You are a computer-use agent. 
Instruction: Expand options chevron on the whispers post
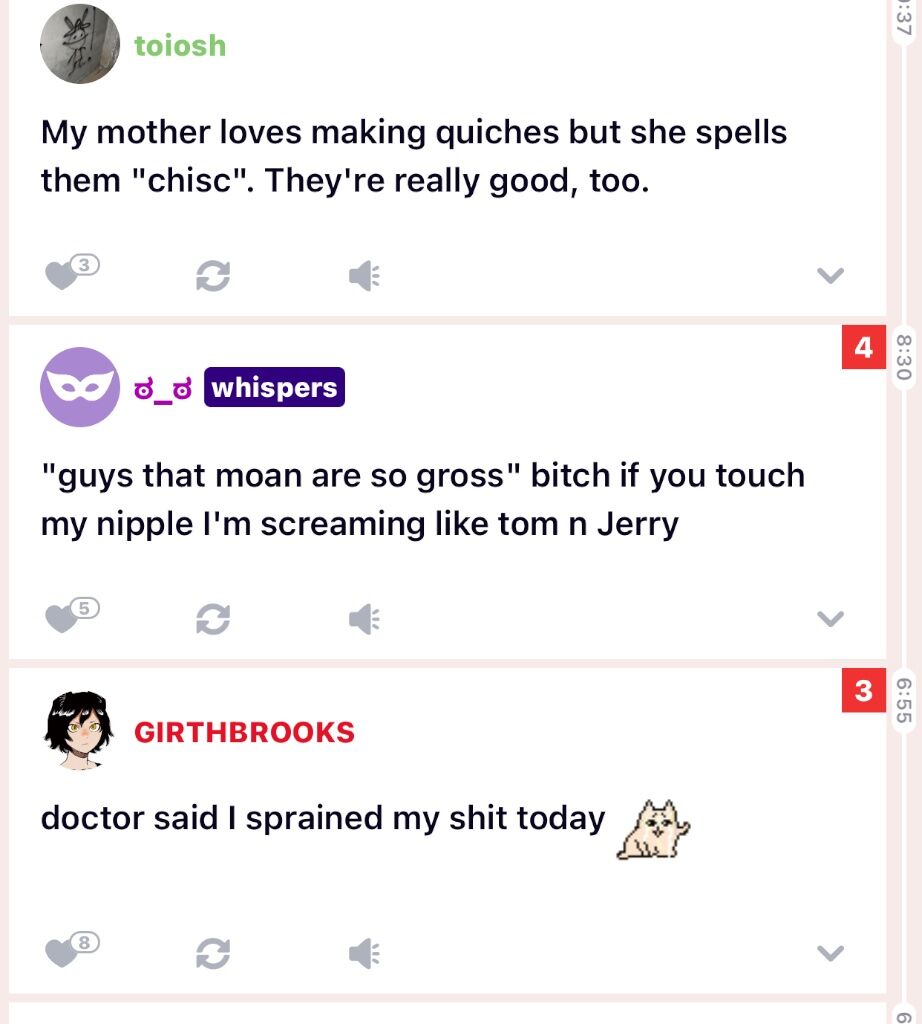click(x=830, y=618)
